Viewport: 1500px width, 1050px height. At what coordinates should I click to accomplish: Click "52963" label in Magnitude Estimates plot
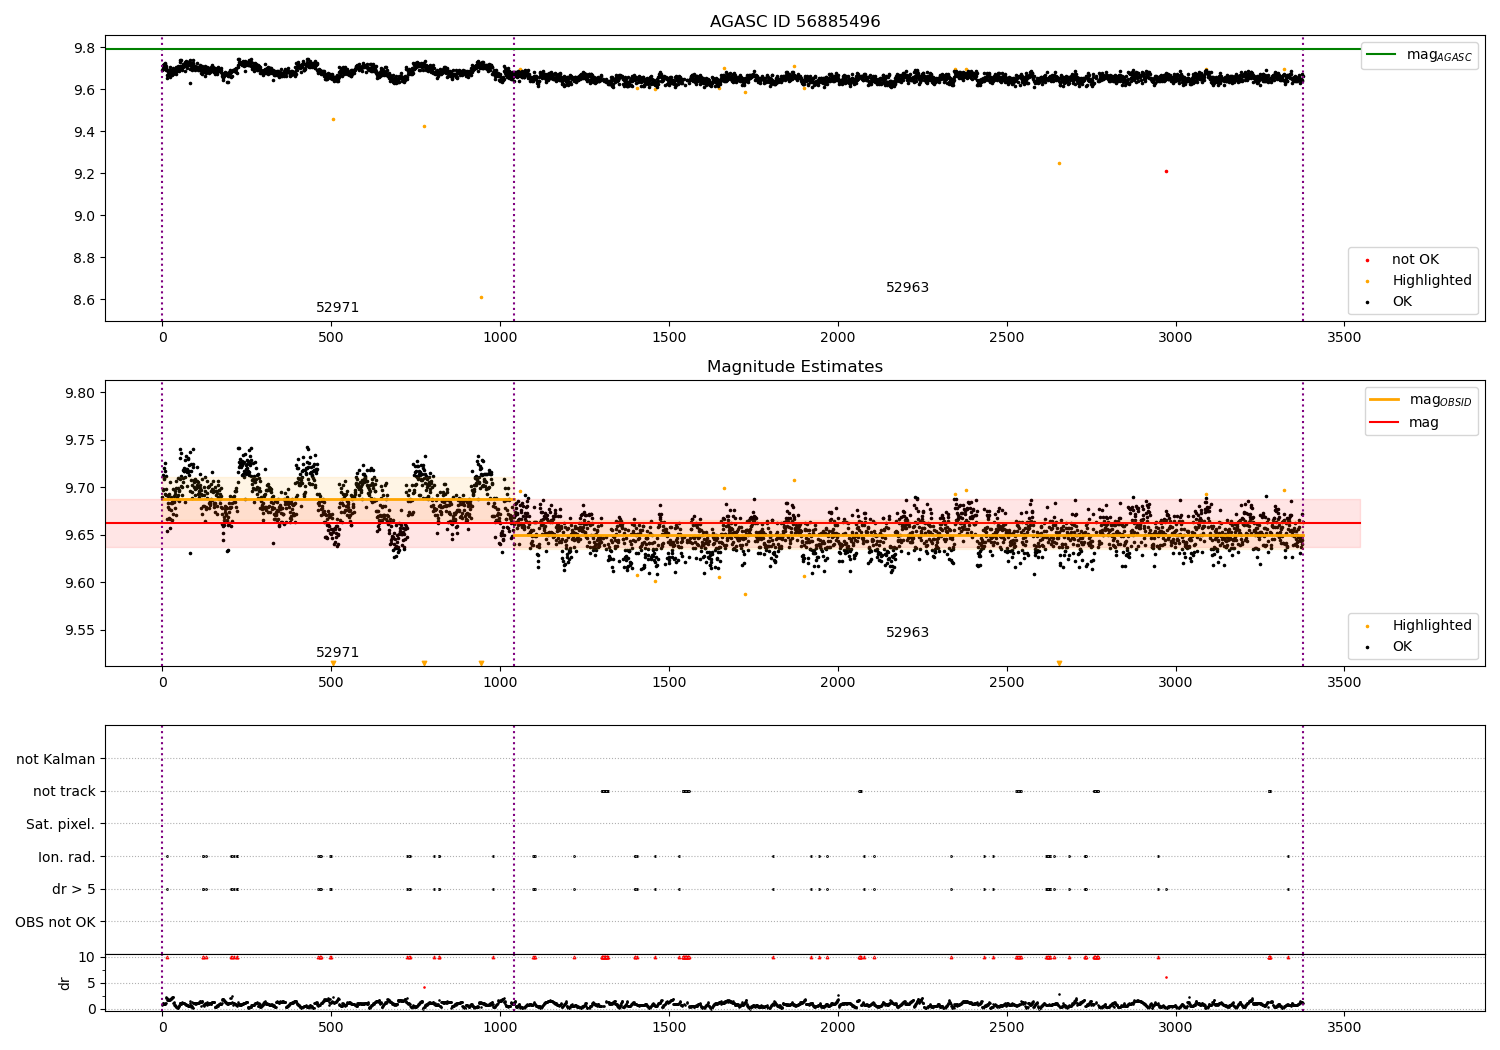(907, 633)
